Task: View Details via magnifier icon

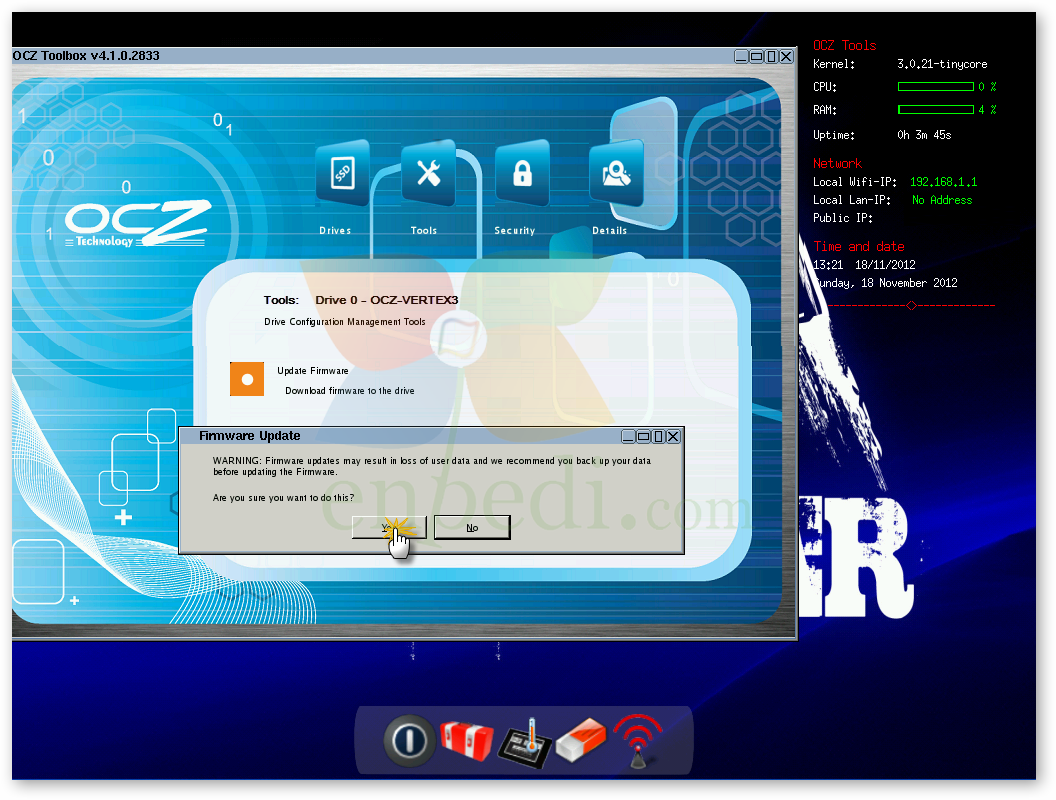Action: 614,174
